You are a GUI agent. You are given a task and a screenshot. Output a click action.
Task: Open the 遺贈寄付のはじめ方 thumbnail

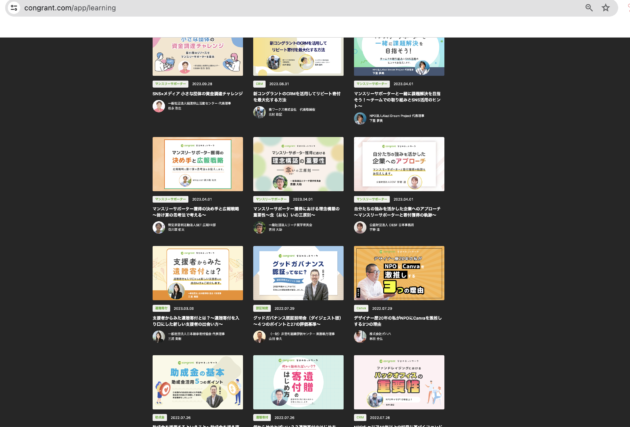click(x=298, y=382)
